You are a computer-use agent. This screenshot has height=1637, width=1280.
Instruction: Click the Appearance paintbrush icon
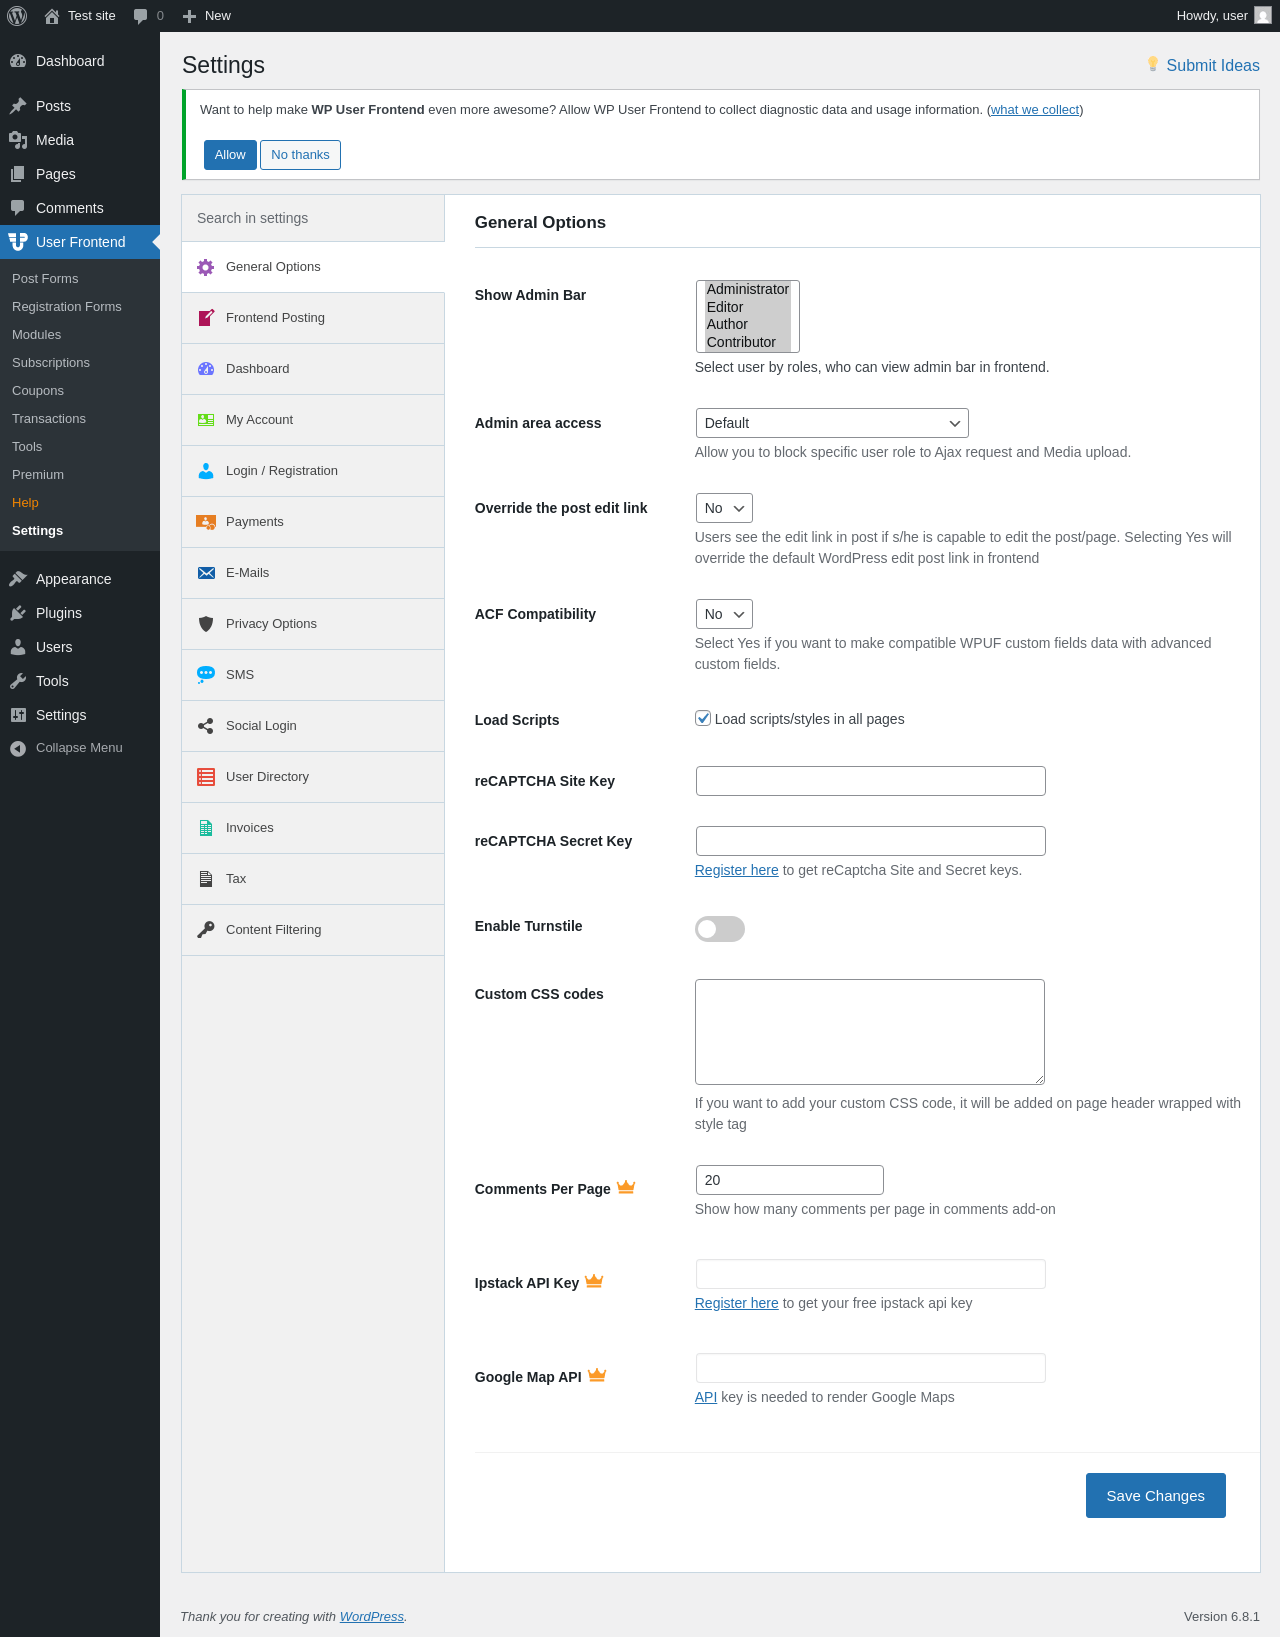coord(18,579)
